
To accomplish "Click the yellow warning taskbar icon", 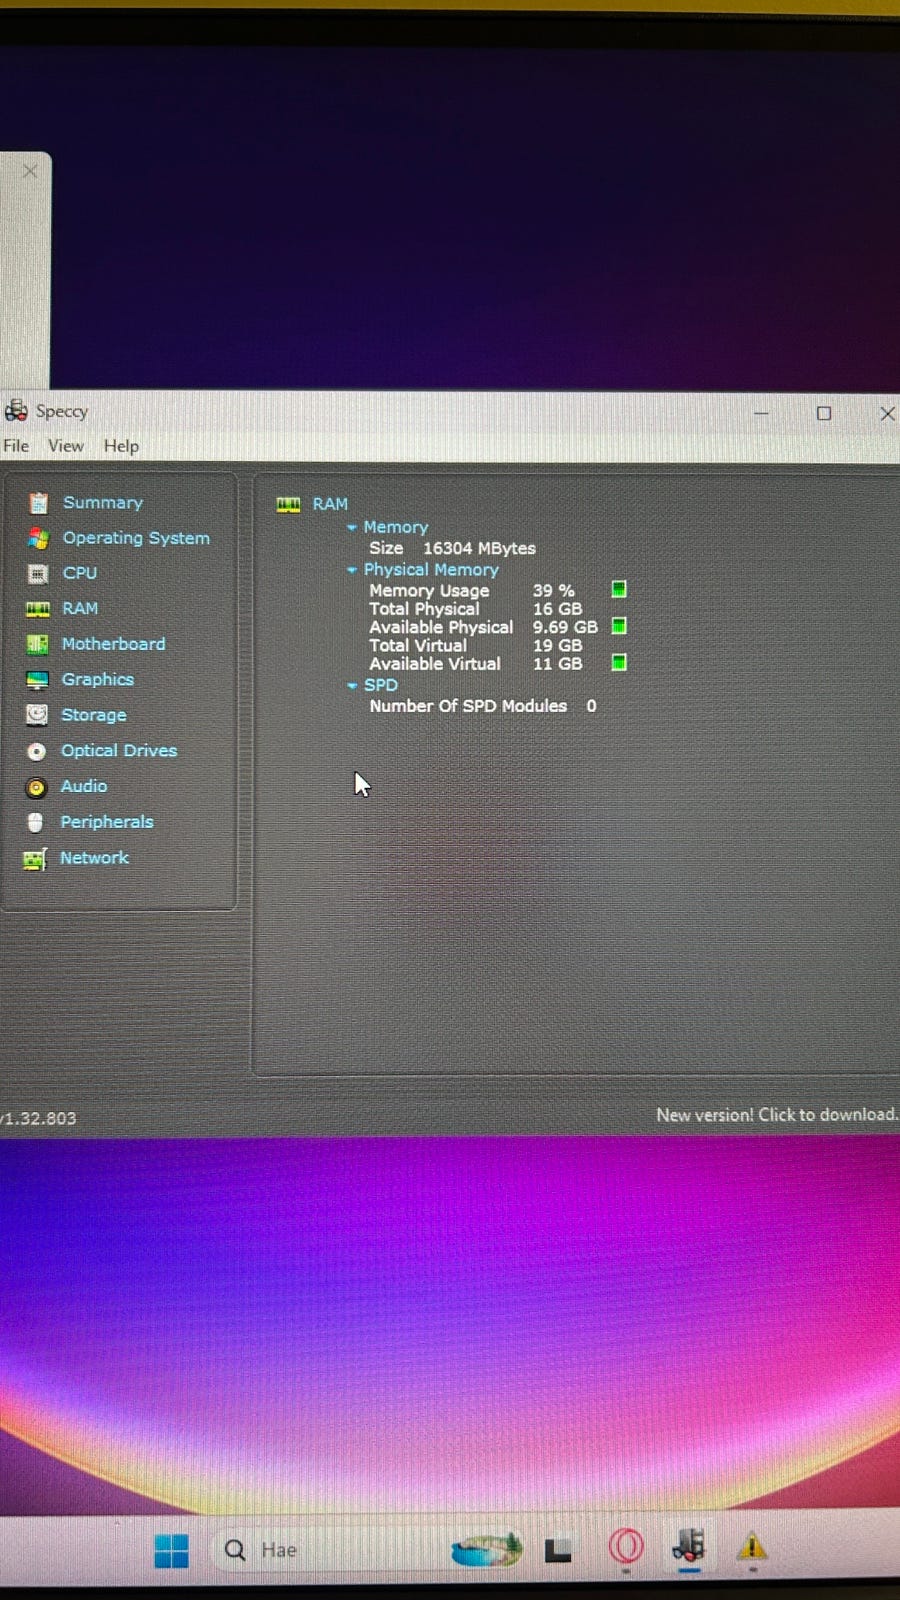I will (x=752, y=1548).
